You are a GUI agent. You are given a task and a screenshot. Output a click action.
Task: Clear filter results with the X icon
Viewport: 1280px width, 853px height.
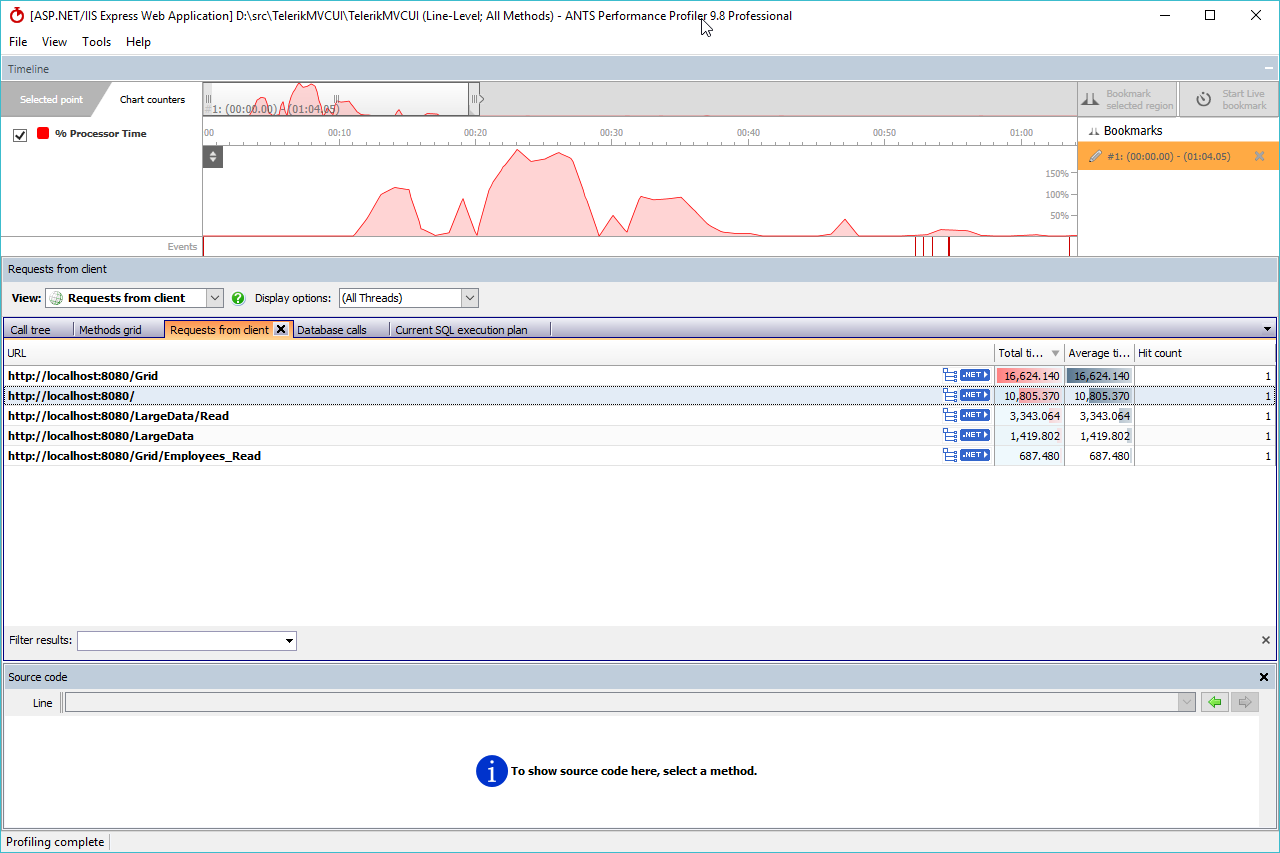pos(1266,640)
